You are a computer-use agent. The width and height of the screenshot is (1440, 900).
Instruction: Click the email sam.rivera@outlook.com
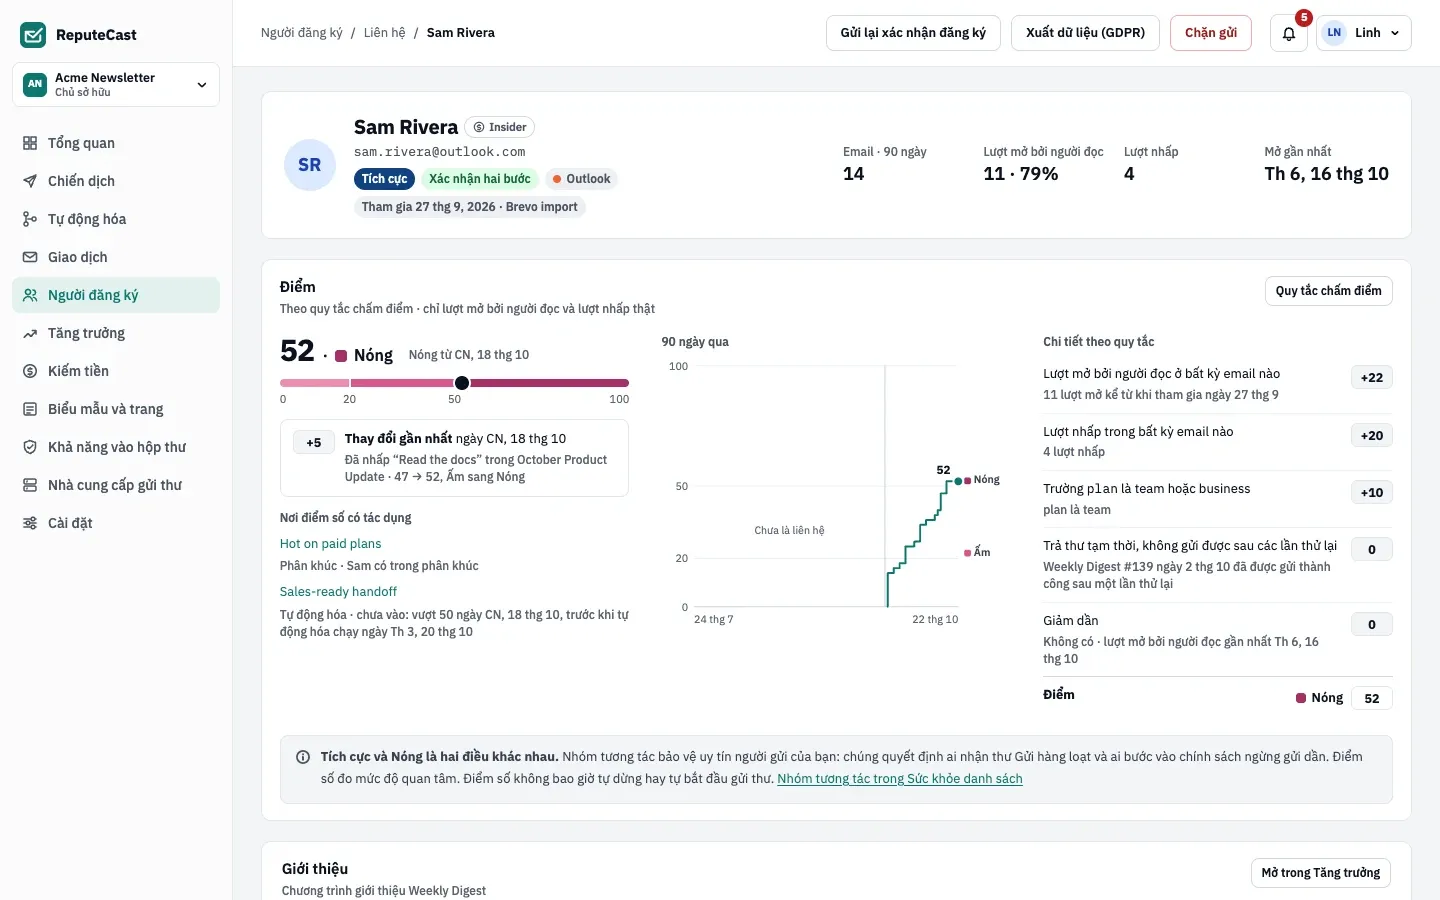[440, 152]
